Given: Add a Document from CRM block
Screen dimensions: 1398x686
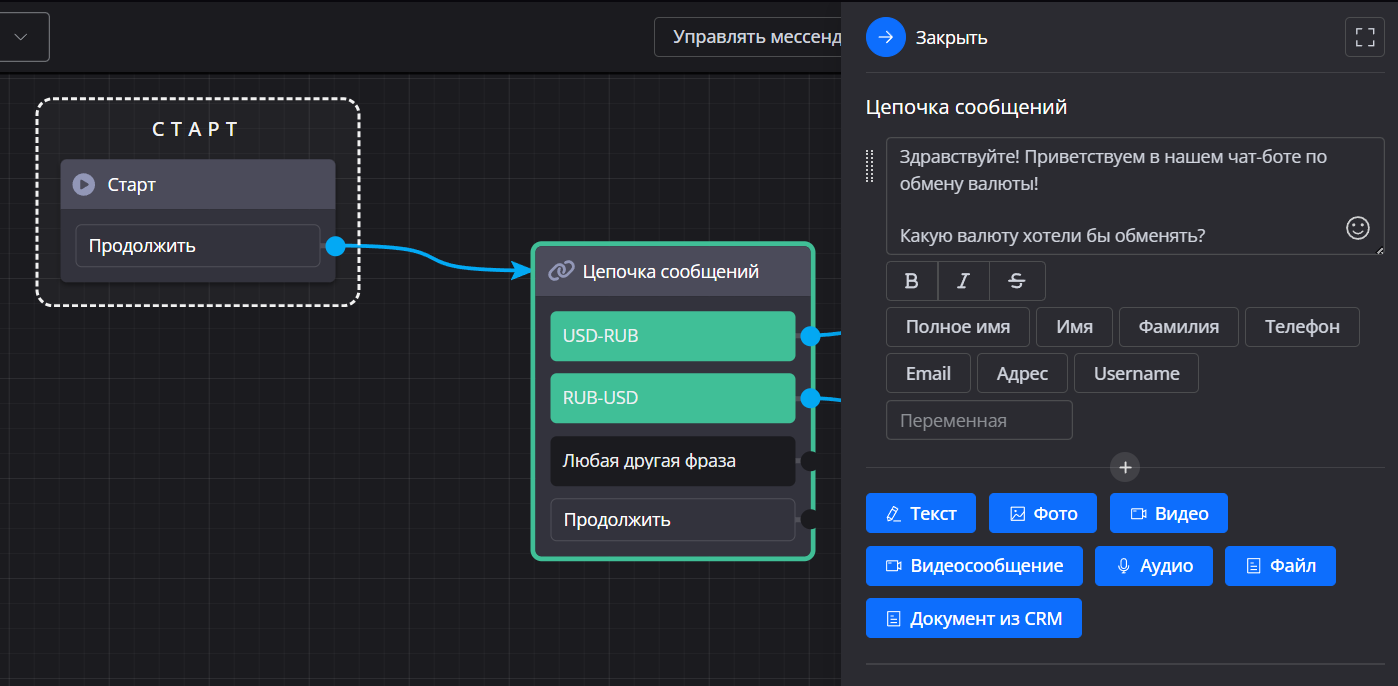Looking at the screenshot, I should pyautogui.click(x=973, y=619).
